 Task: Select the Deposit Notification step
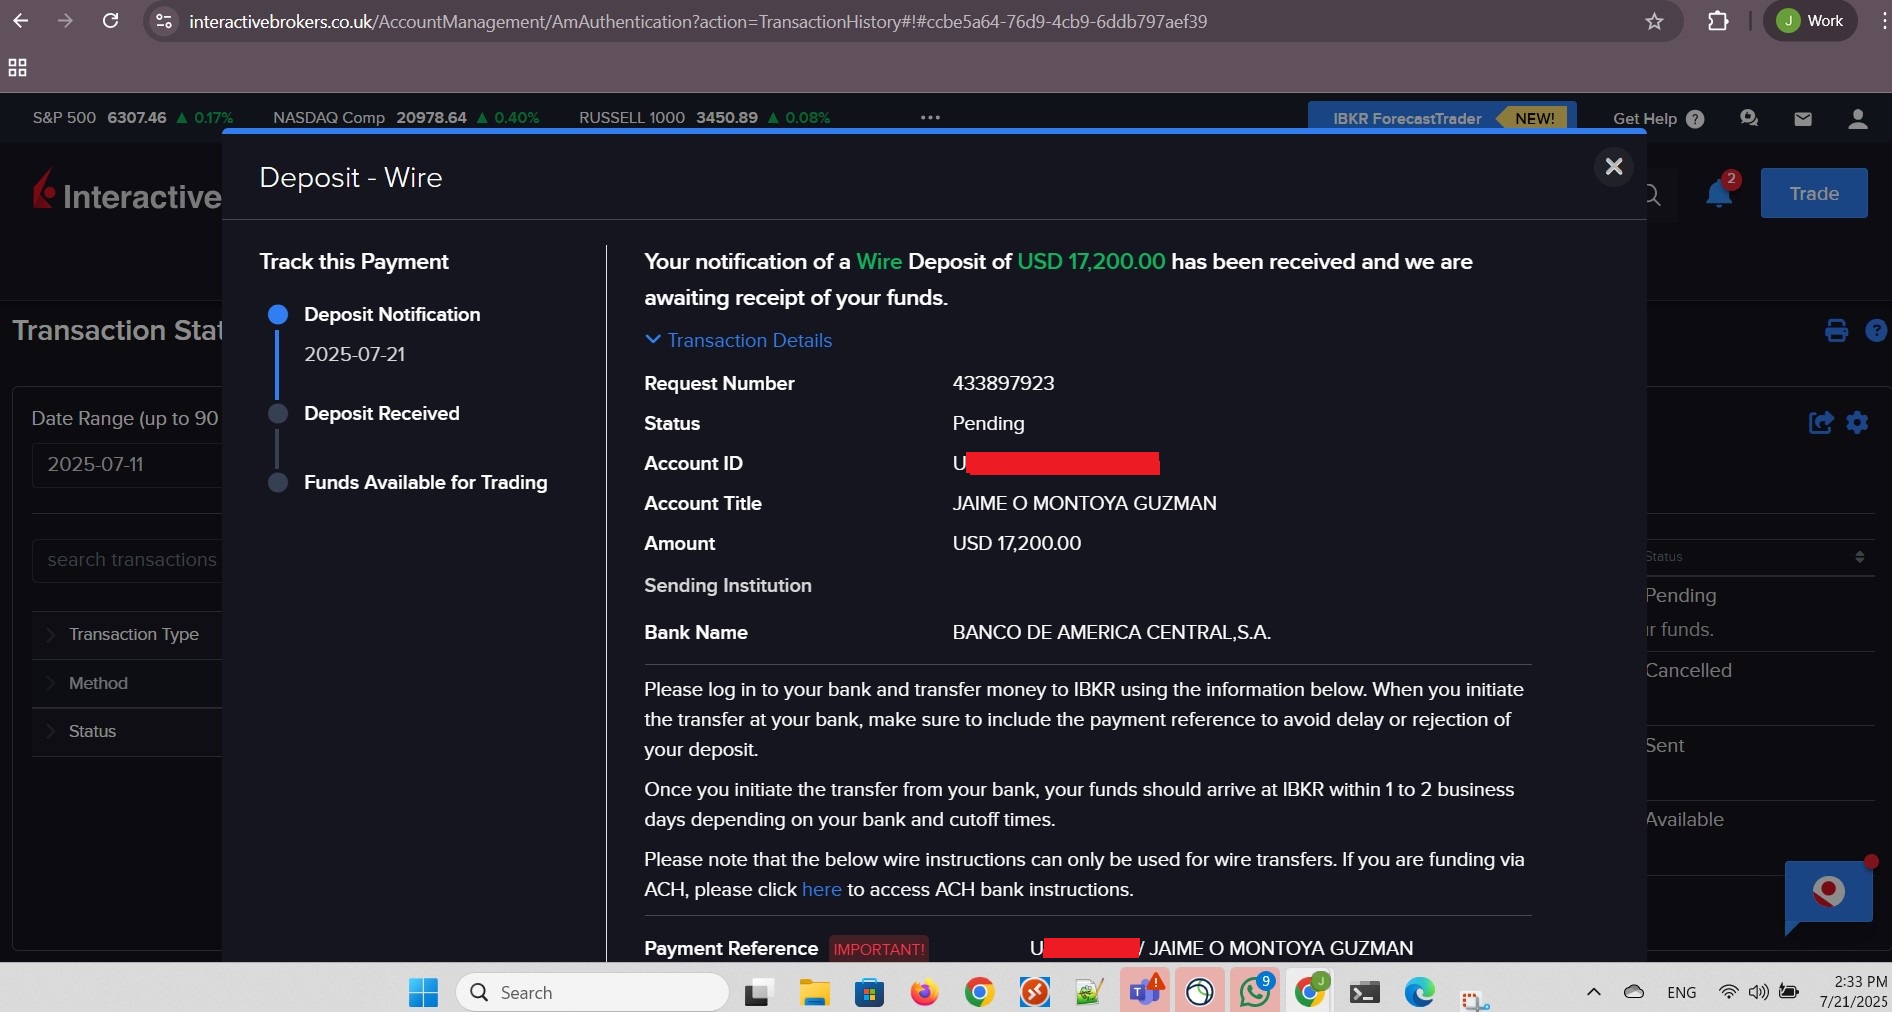pyautogui.click(x=392, y=314)
